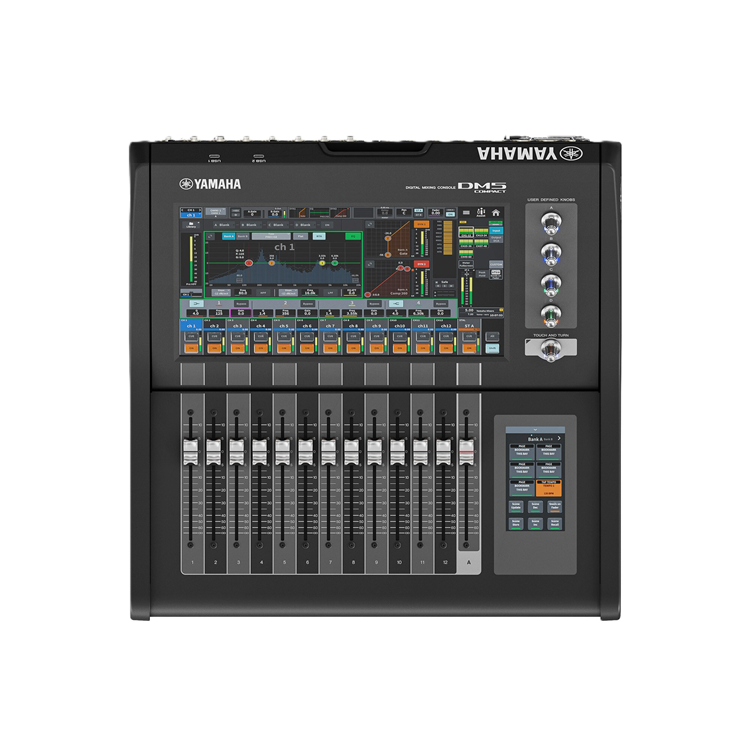Image resolution: width=750 pixels, height=750 pixels.
Task: Expand the Comp dynamics graph via its icon
Action: (370, 264)
